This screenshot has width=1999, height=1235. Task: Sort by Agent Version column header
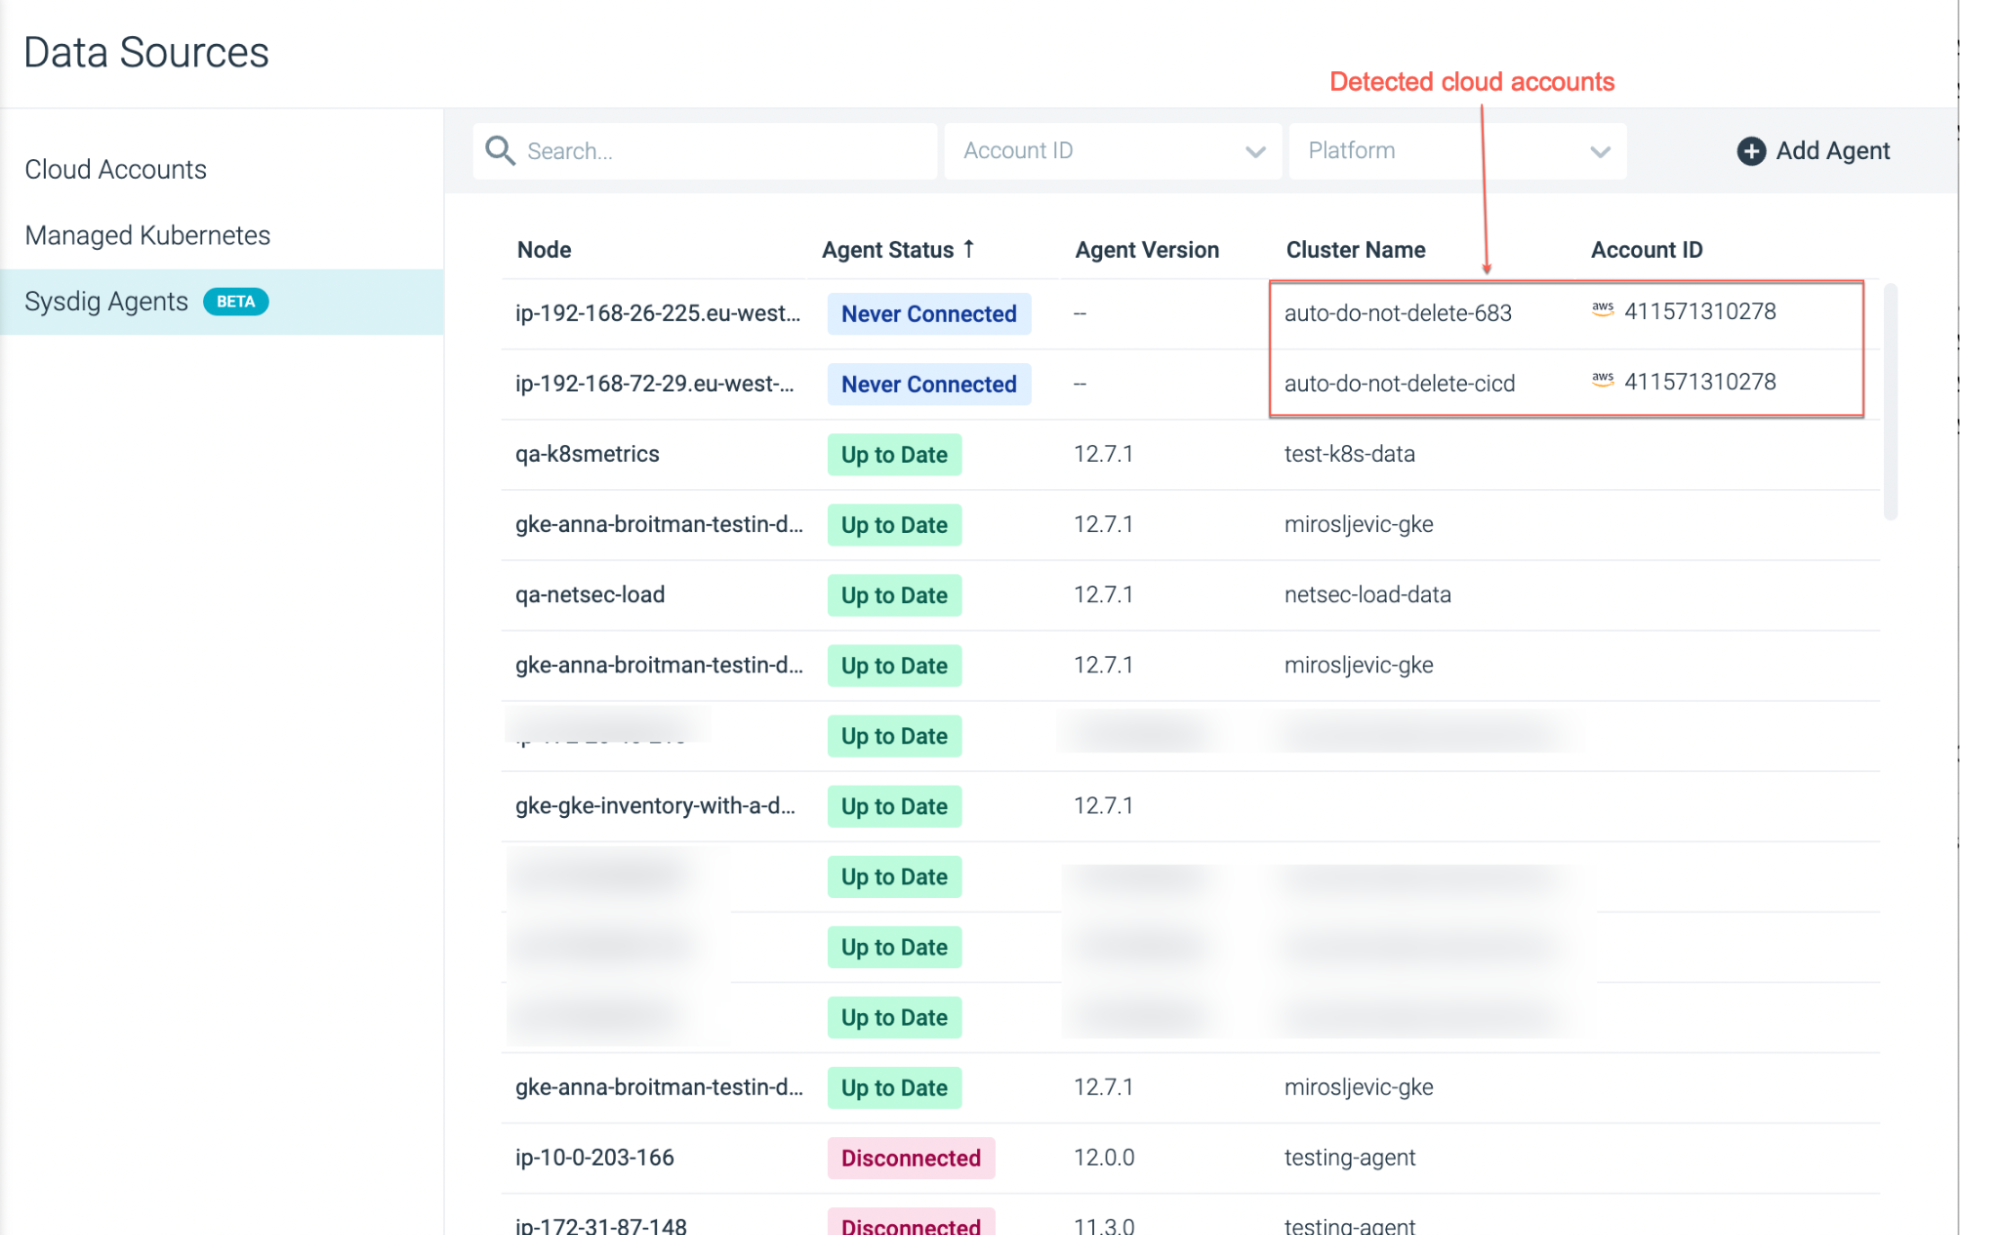[x=1146, y=250]
